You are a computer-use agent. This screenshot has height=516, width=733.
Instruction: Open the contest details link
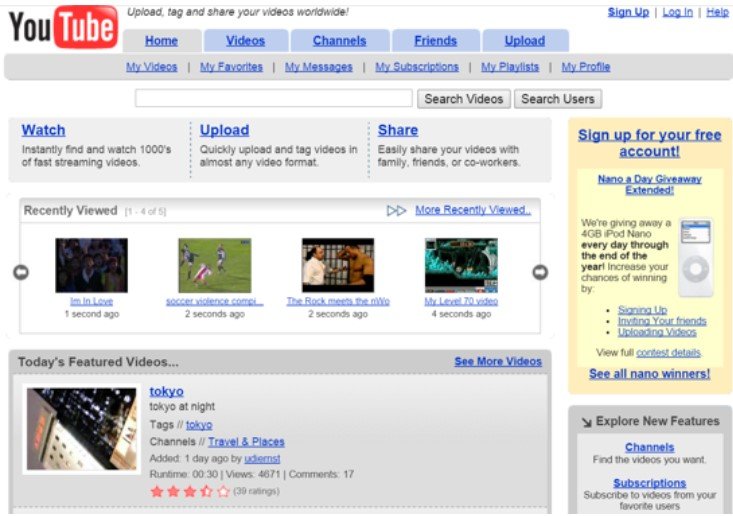point(668,353)
